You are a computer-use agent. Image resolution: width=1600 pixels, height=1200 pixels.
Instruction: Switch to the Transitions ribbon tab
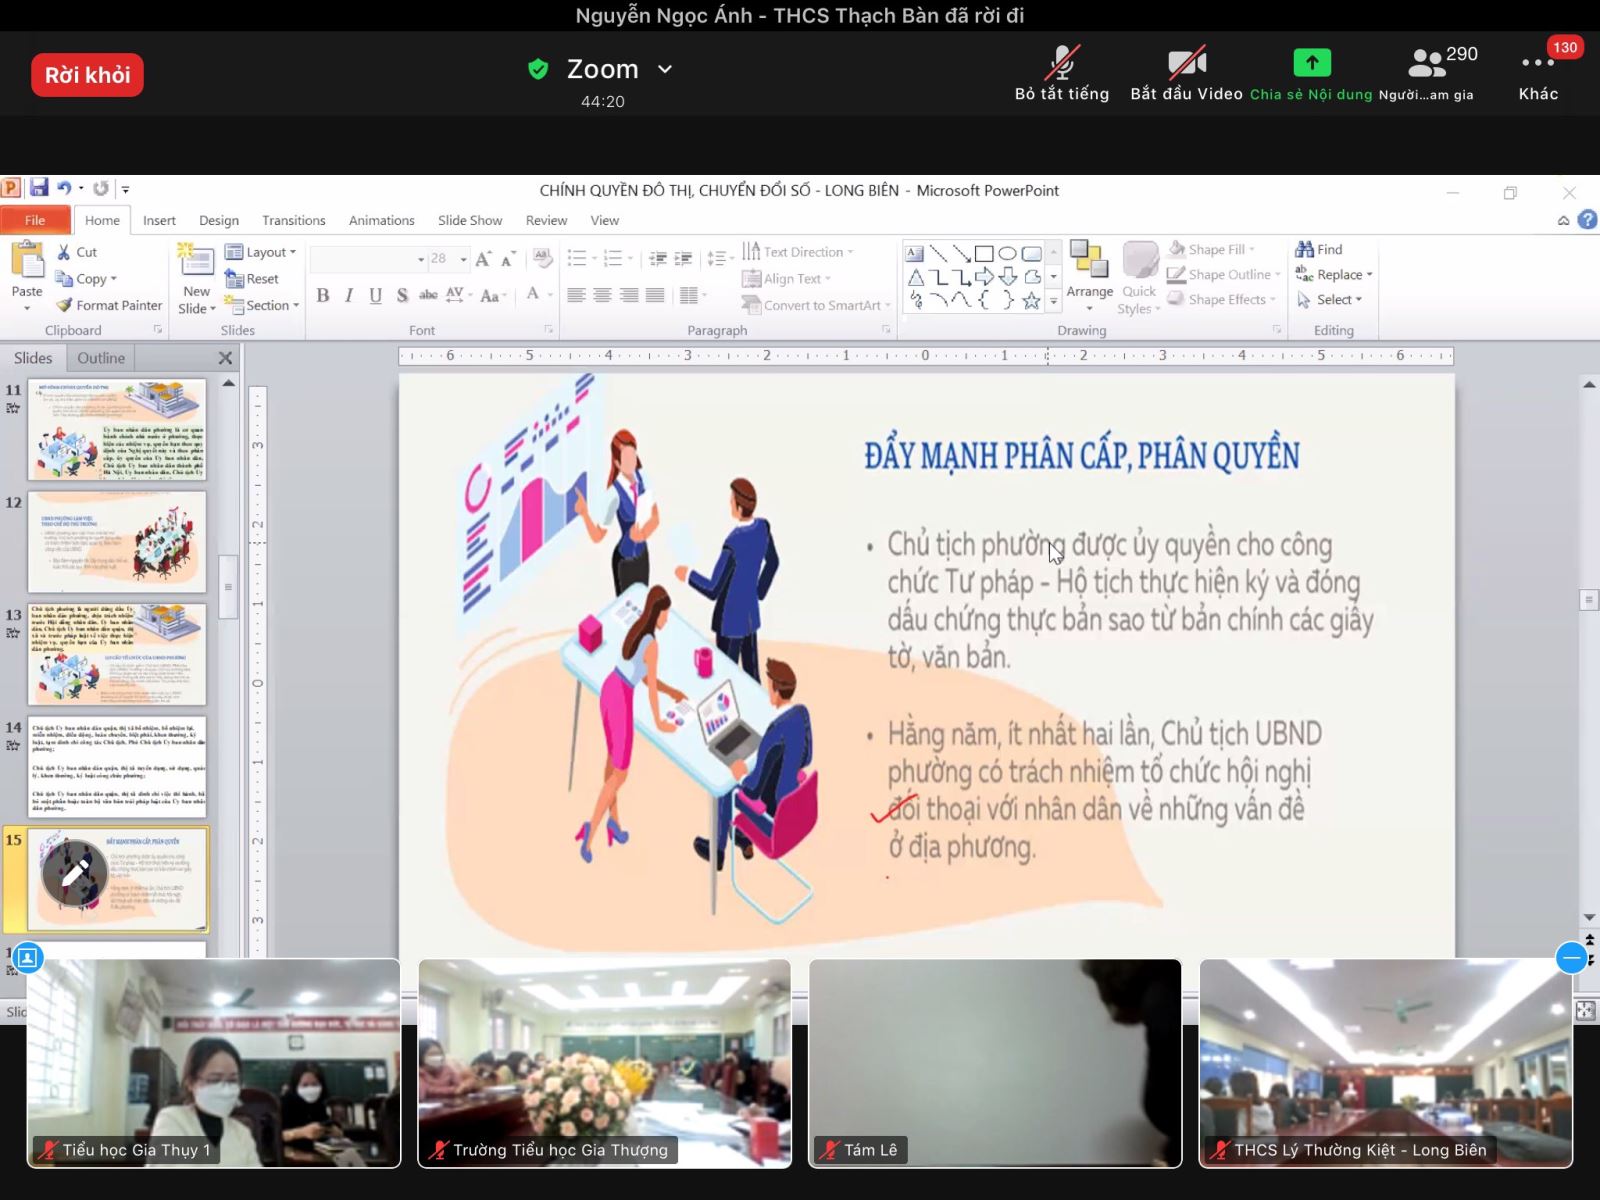[x=293, y=220]
